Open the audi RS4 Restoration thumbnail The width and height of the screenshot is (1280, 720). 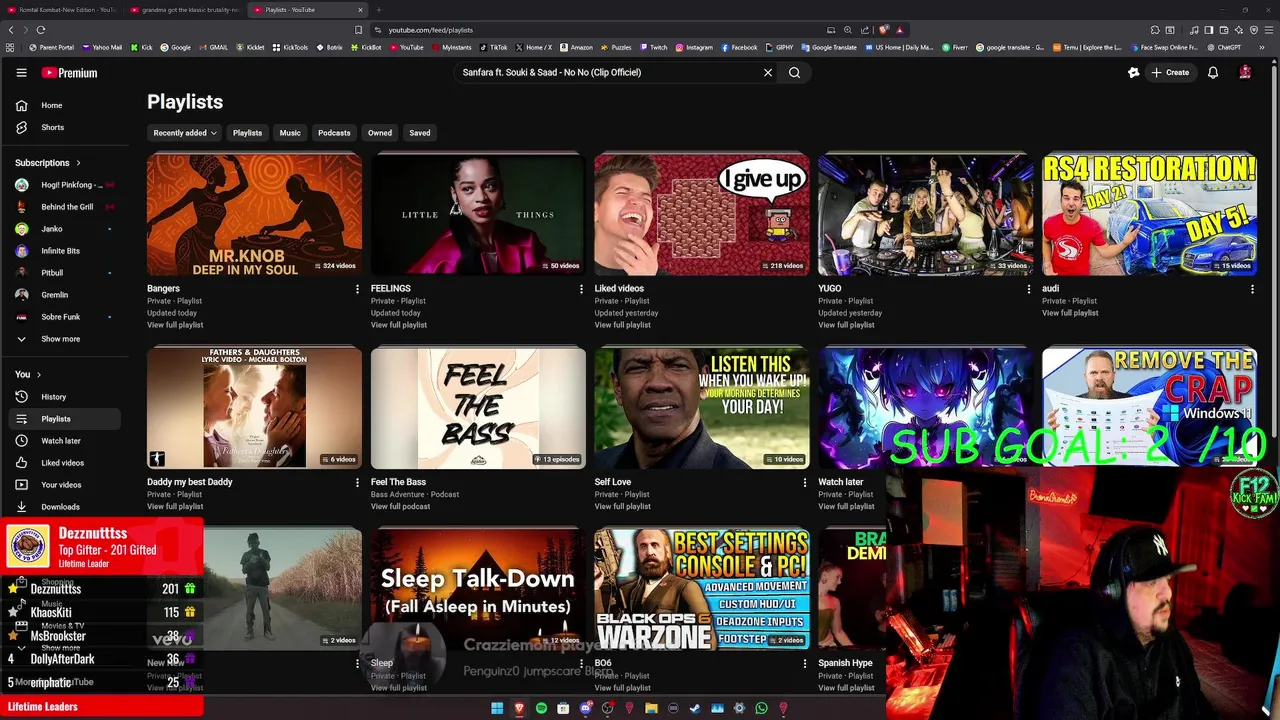pyautogui.click(x=1149, y=215)
